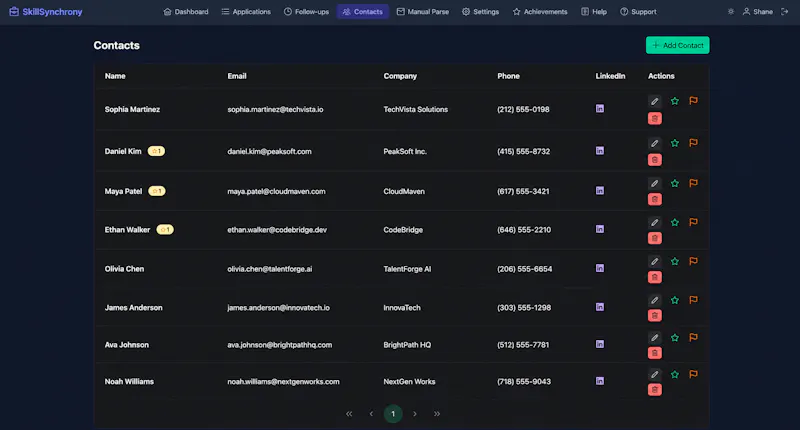Go to first page of contacts
The height and width of the screenshot is (430, 800).
pyautogui.click(x=349, y=414)
